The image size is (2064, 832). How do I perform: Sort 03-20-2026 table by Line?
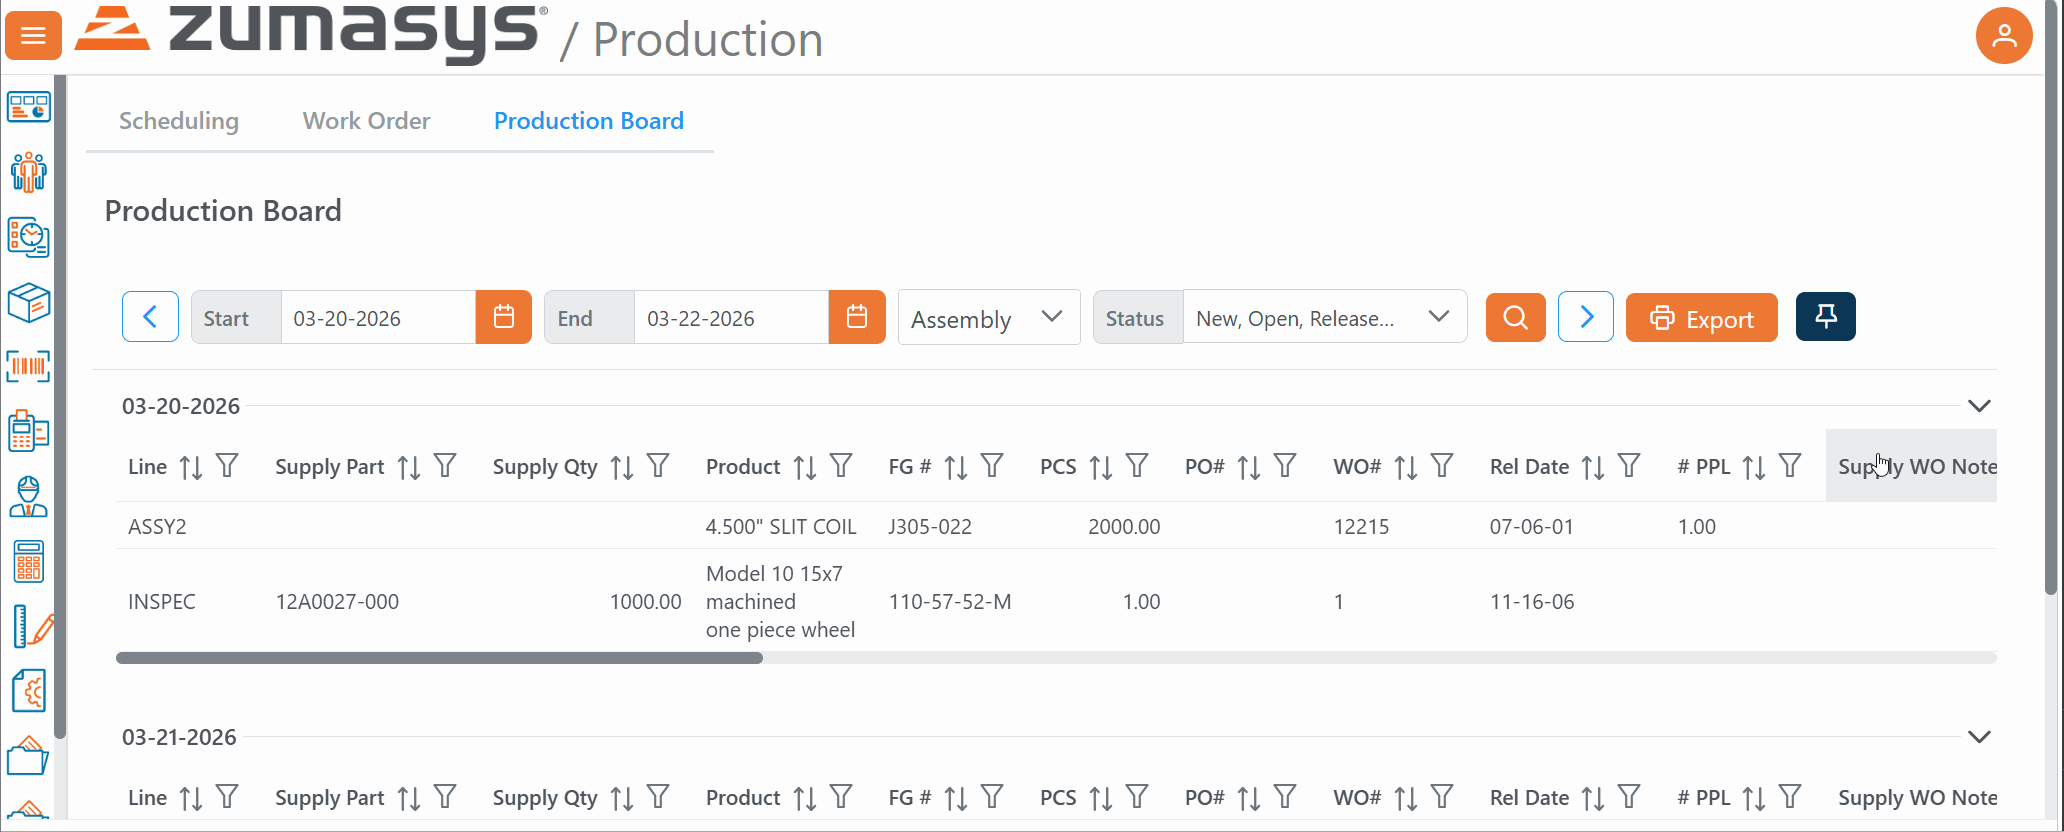coord(191,467)
